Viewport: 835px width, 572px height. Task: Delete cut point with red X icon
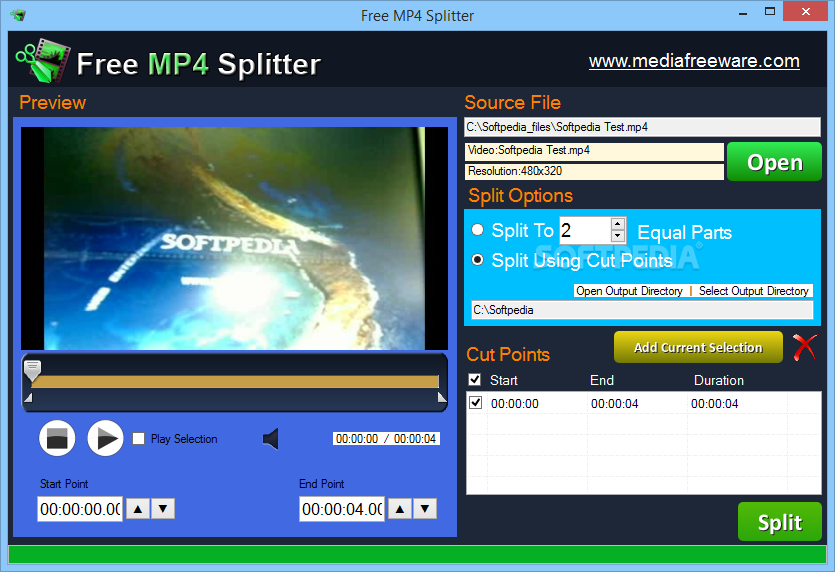pos(804,348)
